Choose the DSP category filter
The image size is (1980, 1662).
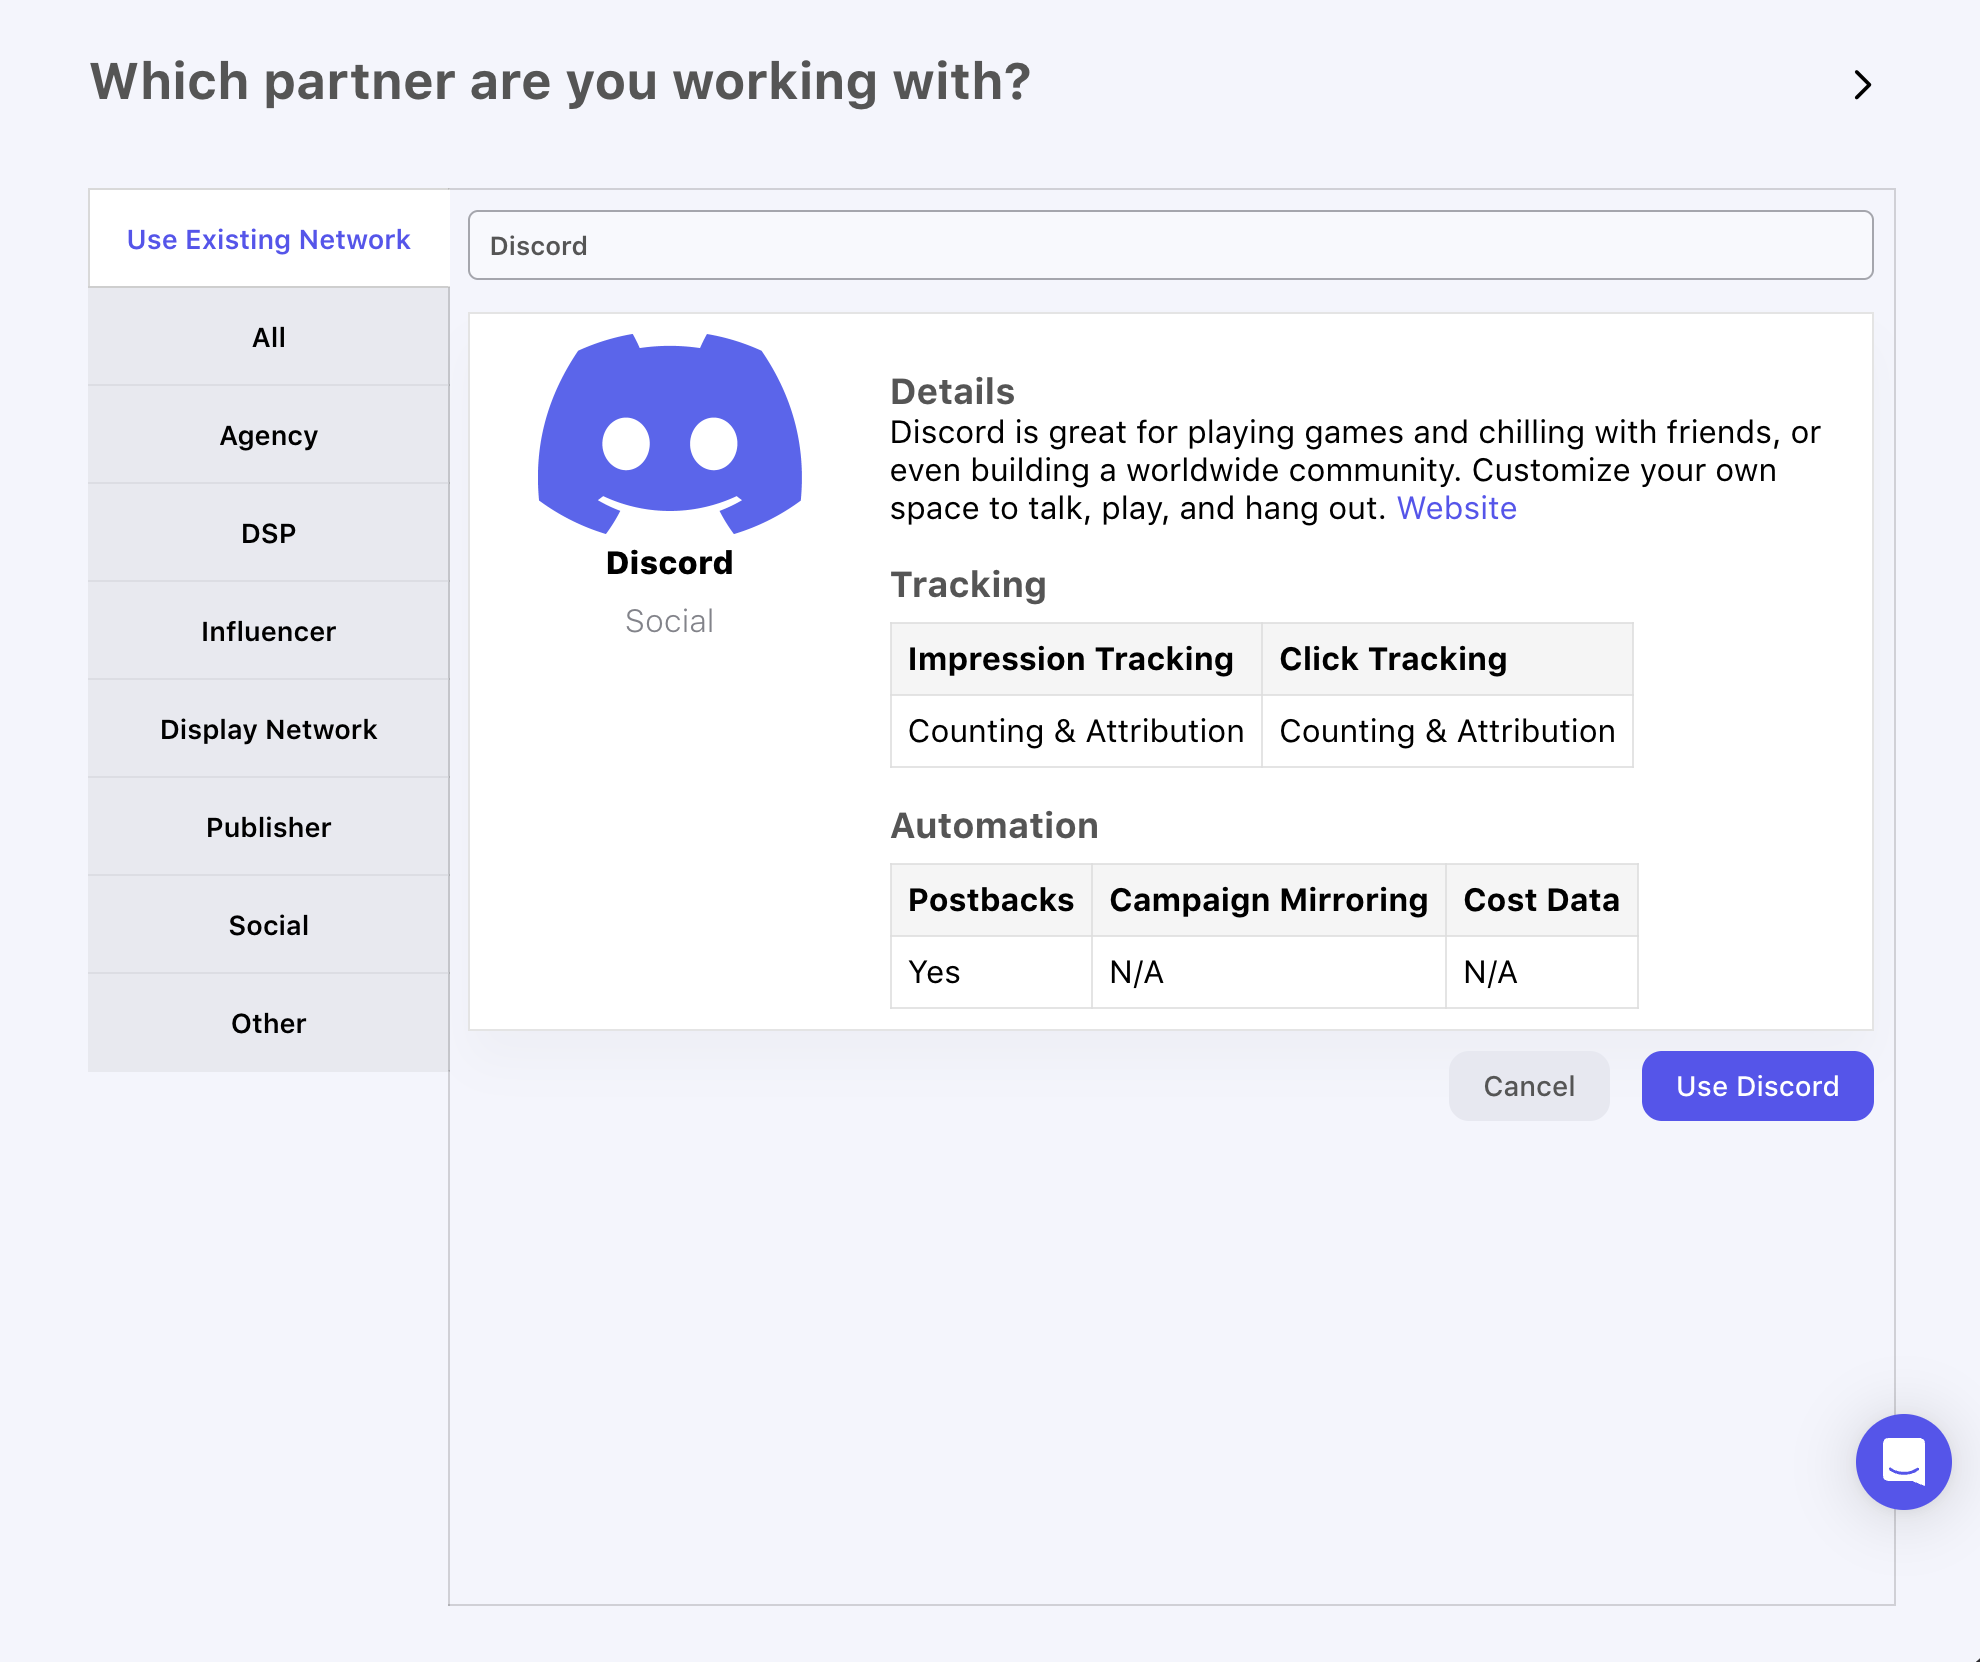click(x=268, y=534)
